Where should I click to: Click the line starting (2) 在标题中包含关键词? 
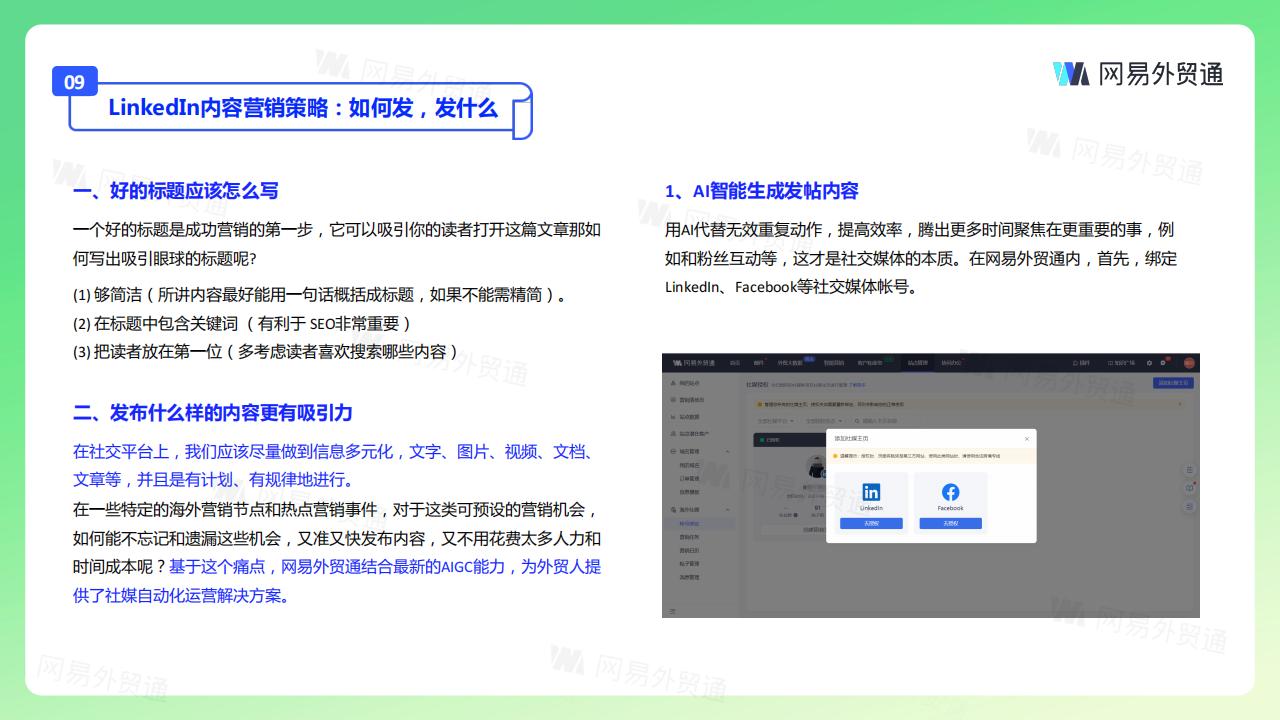(x=243, y=323)
